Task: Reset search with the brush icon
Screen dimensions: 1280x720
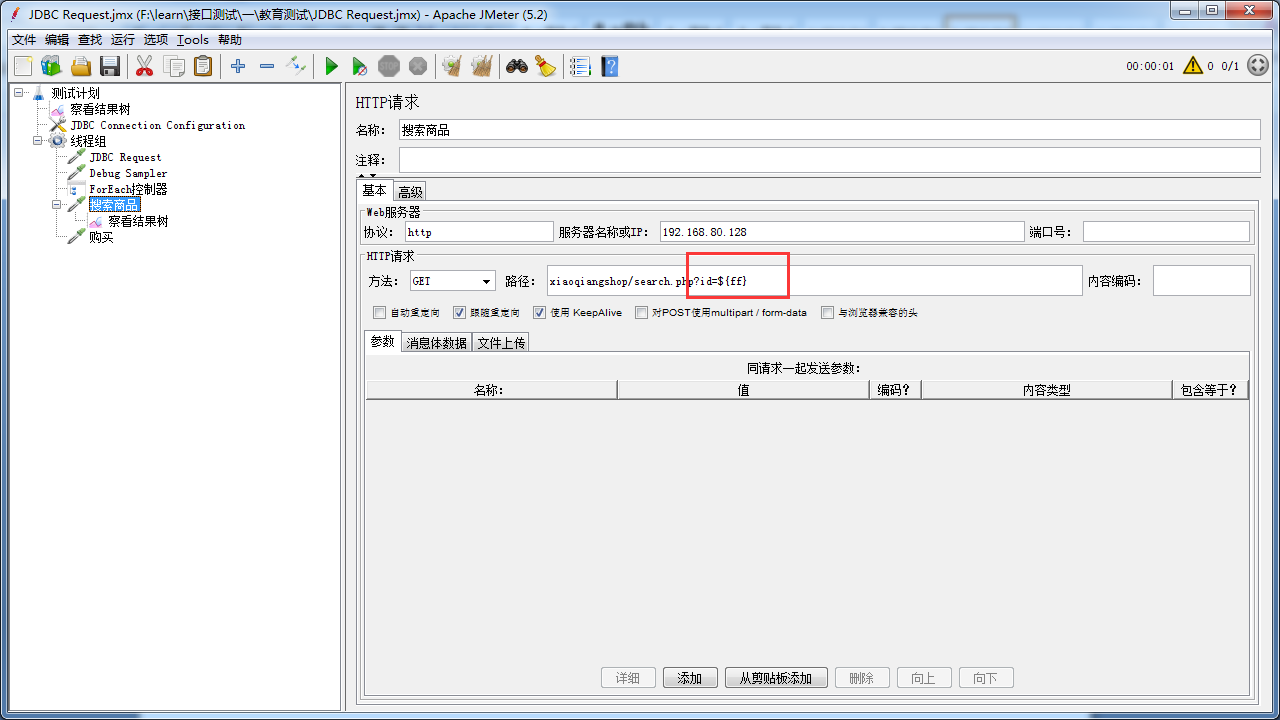Action: 545,66
